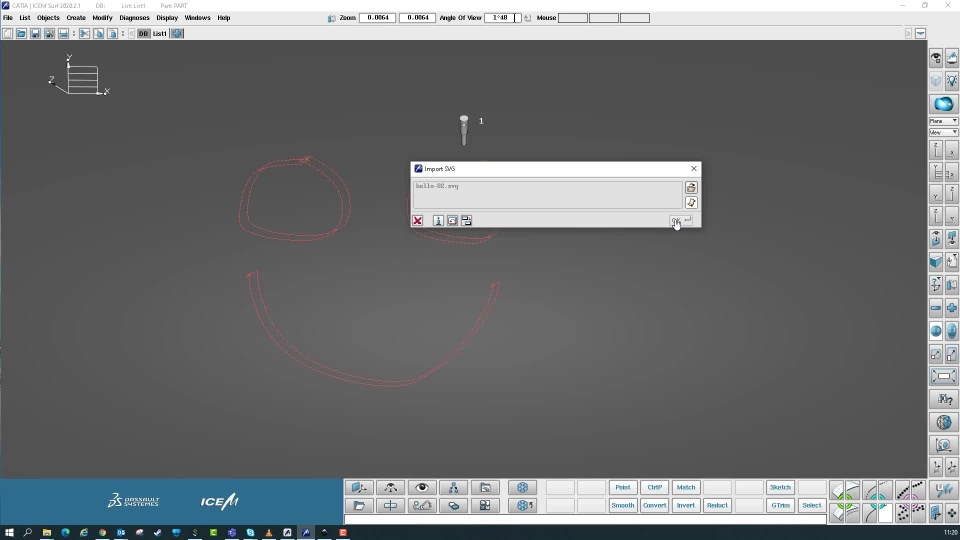
Task: Click the Smooth button
Action: coord(623,506)
